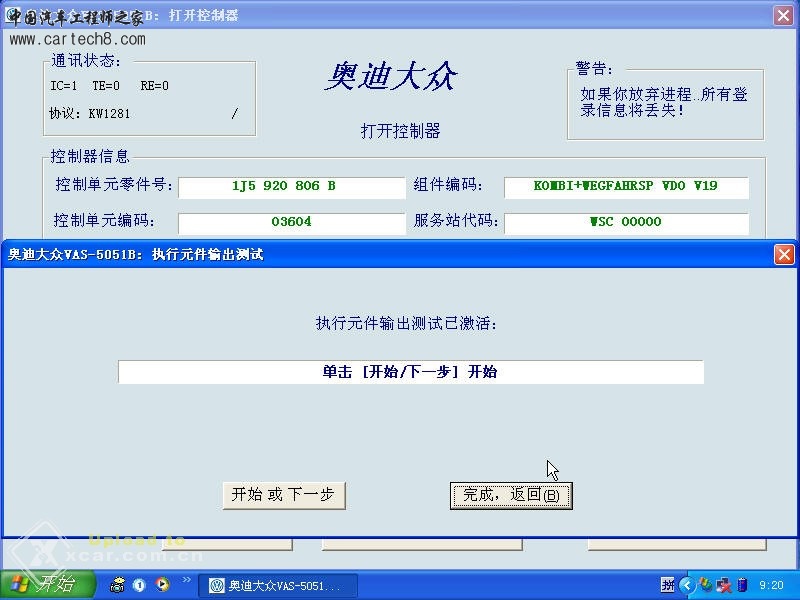This screenshot has width=800, height=600.
Task: Click the blue round icon in quick launch
Action: (139, 585)
